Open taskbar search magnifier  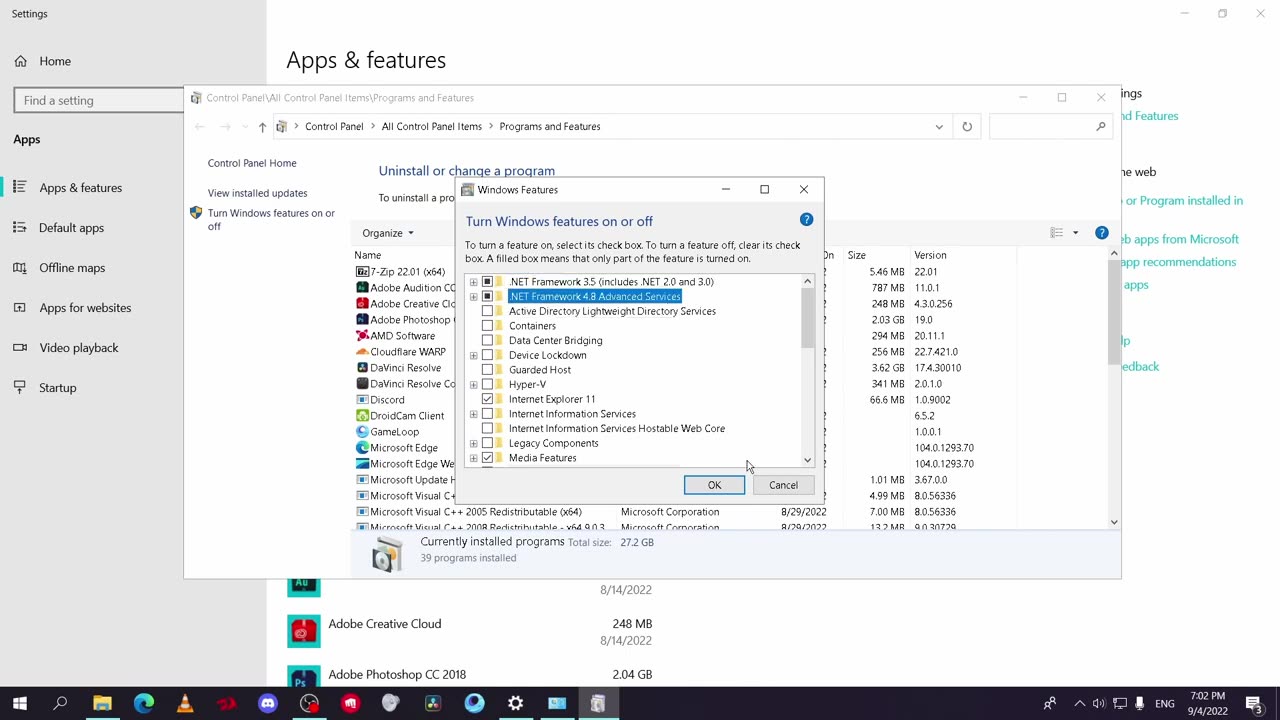point(60,704)
